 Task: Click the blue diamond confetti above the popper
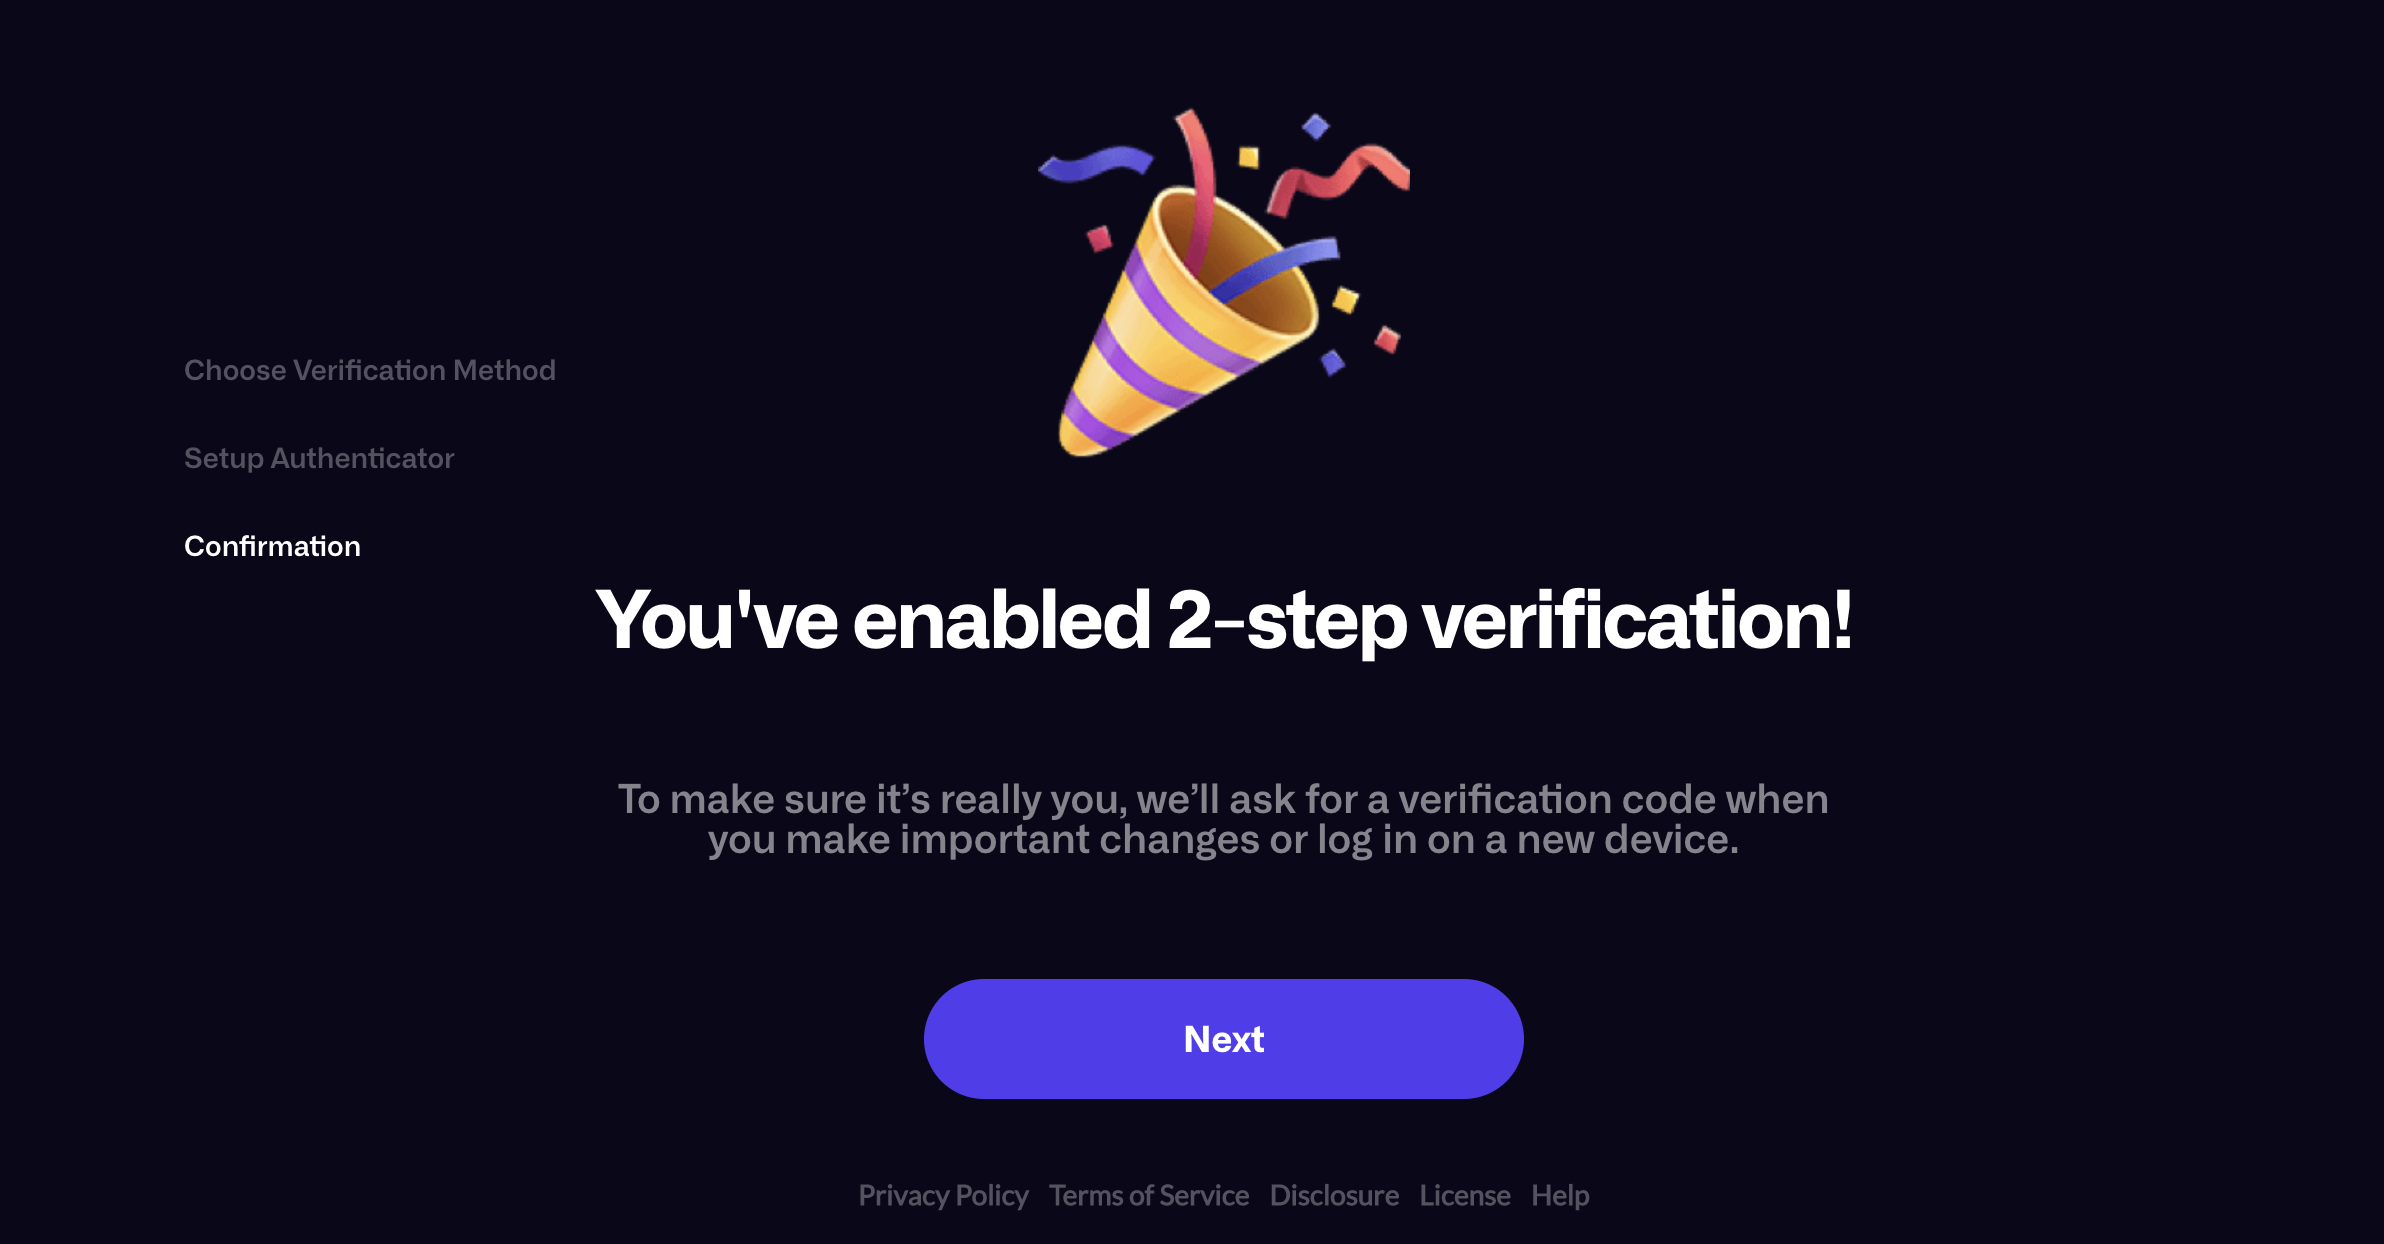pyautogui.click(x=1315, y=126)
